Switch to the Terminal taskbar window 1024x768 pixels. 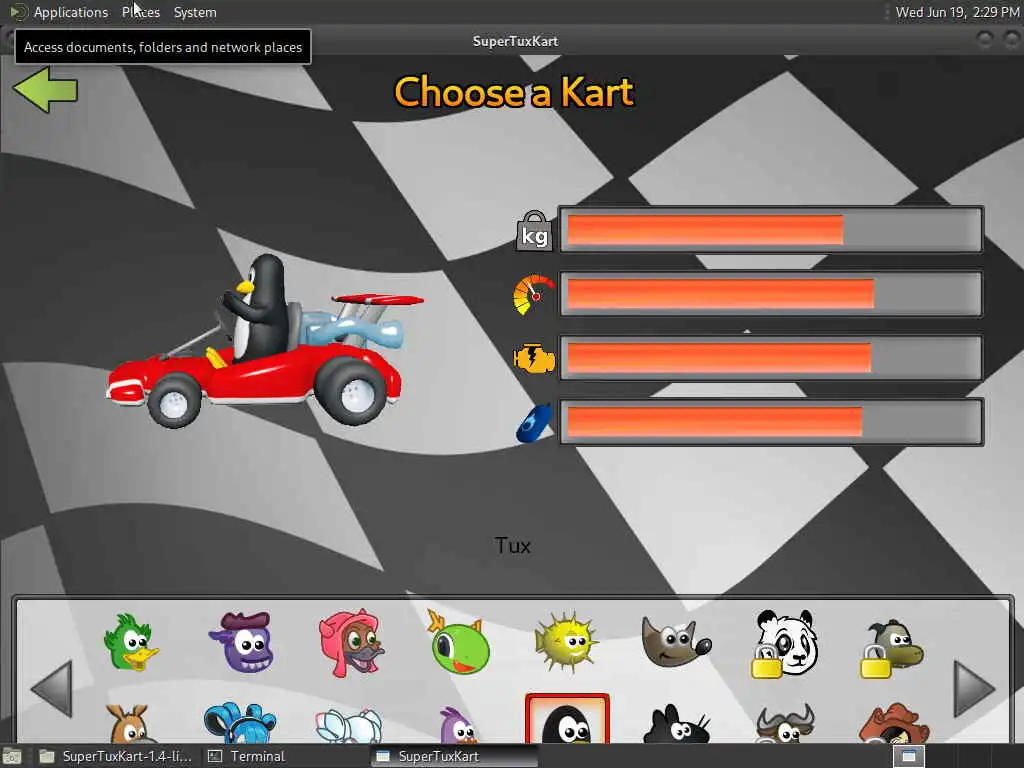coord(247,756)
